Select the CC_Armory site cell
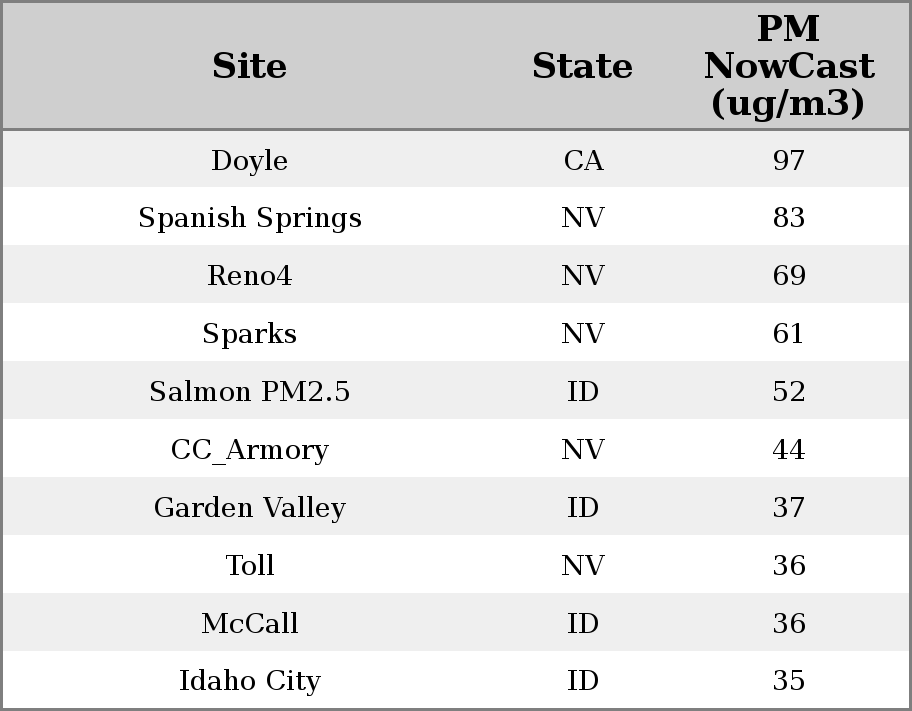912x711 pixels. pyautogui.click(x=250, y=450)
